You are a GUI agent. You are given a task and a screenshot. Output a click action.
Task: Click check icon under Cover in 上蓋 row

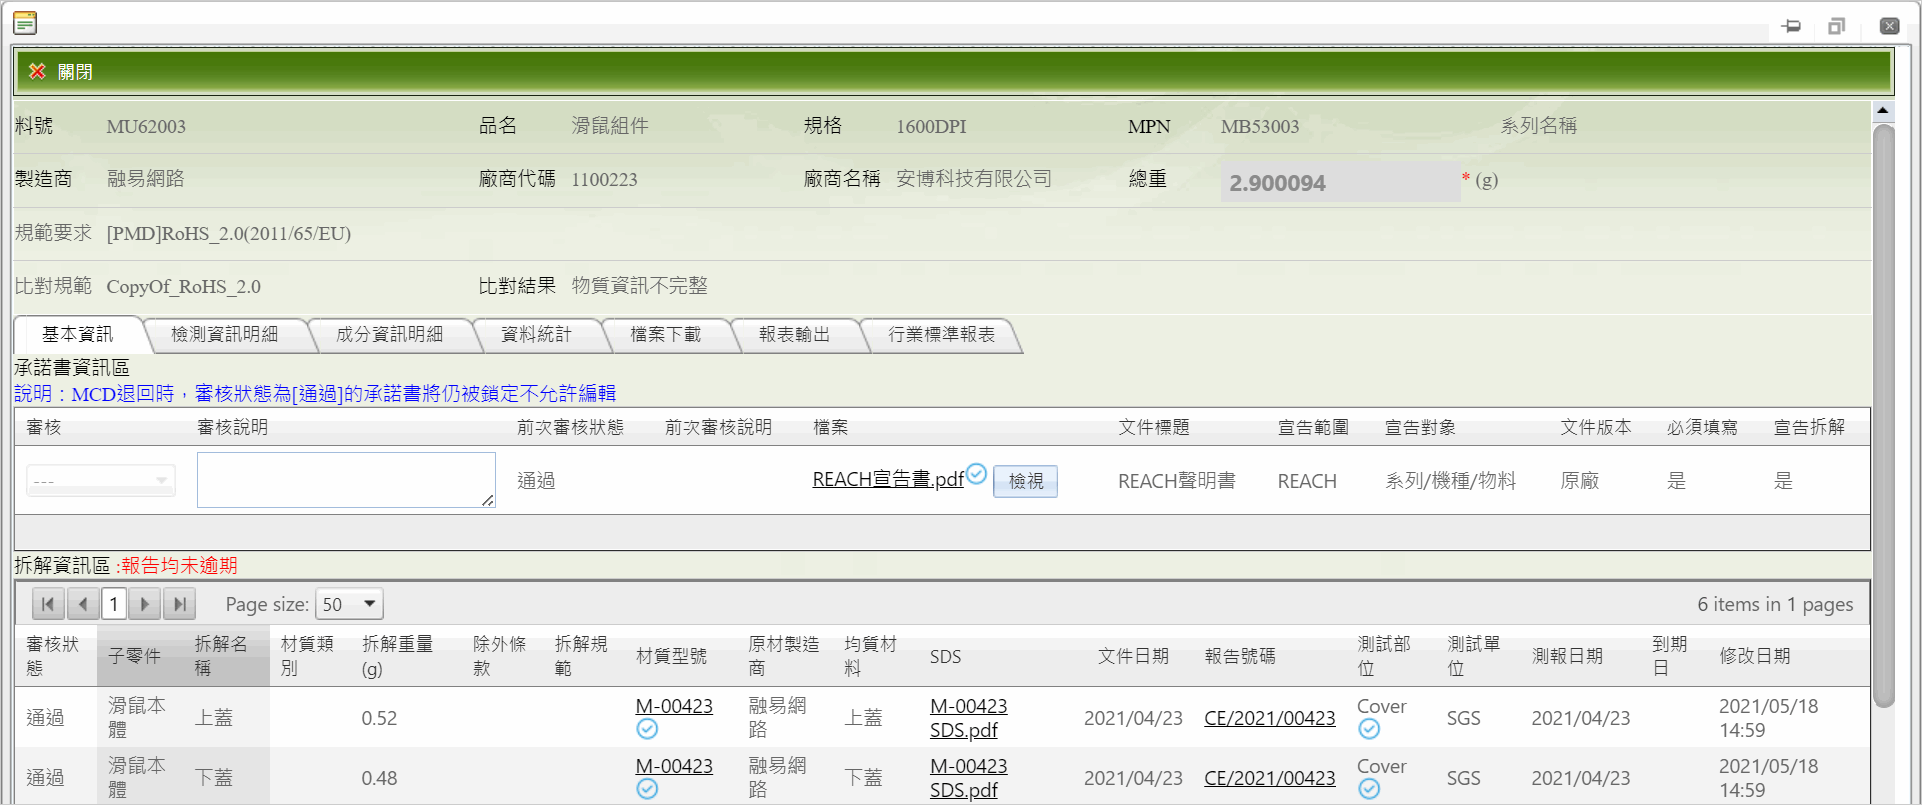(1369, 729)
